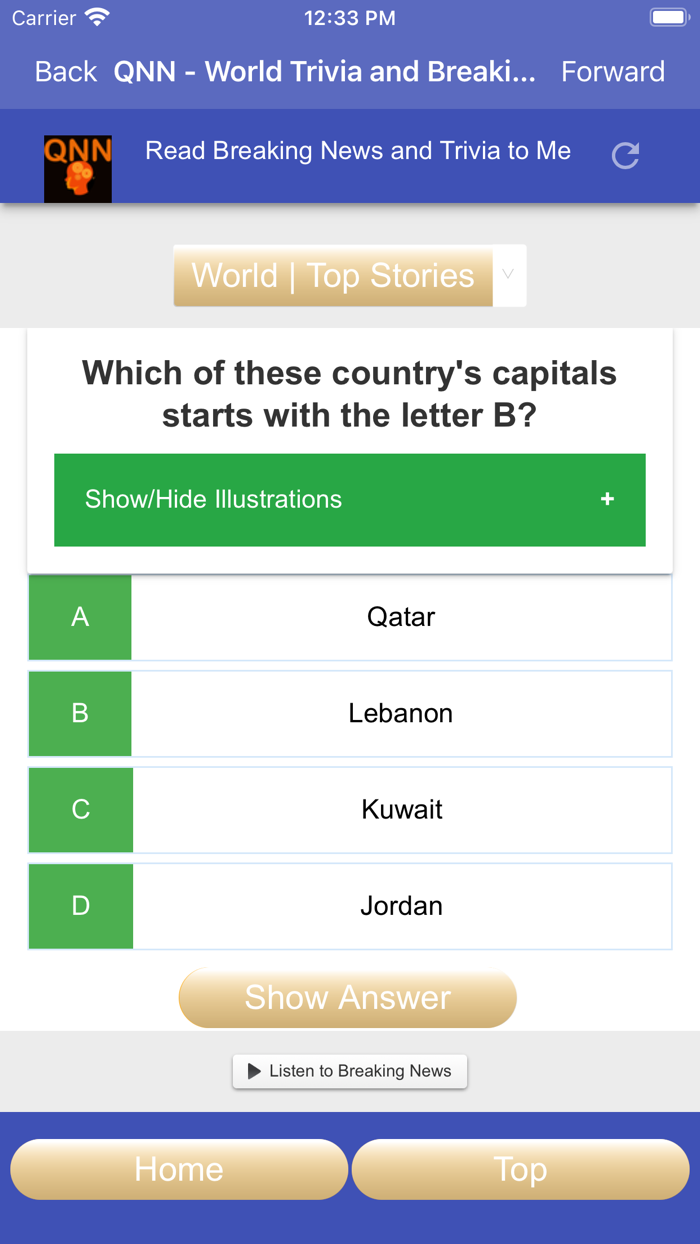Start the Listen to Breaking News player
Screen dimensions: 700x1244
[349, 1071]
